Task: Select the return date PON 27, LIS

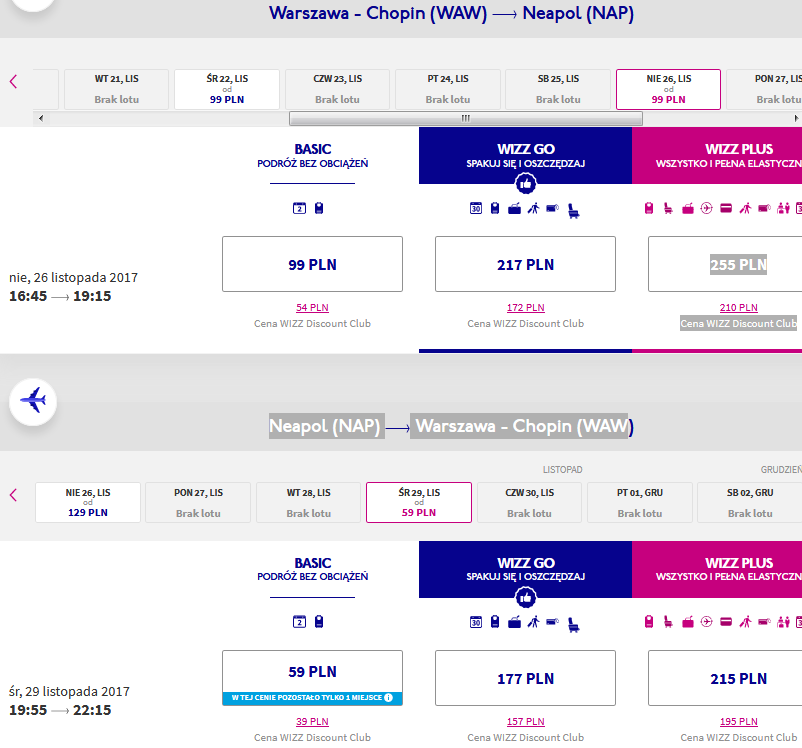Action: tap(198, 502)
